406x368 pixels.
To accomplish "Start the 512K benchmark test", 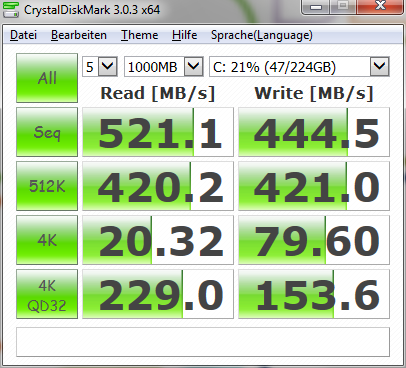I will tap(47, 186).
